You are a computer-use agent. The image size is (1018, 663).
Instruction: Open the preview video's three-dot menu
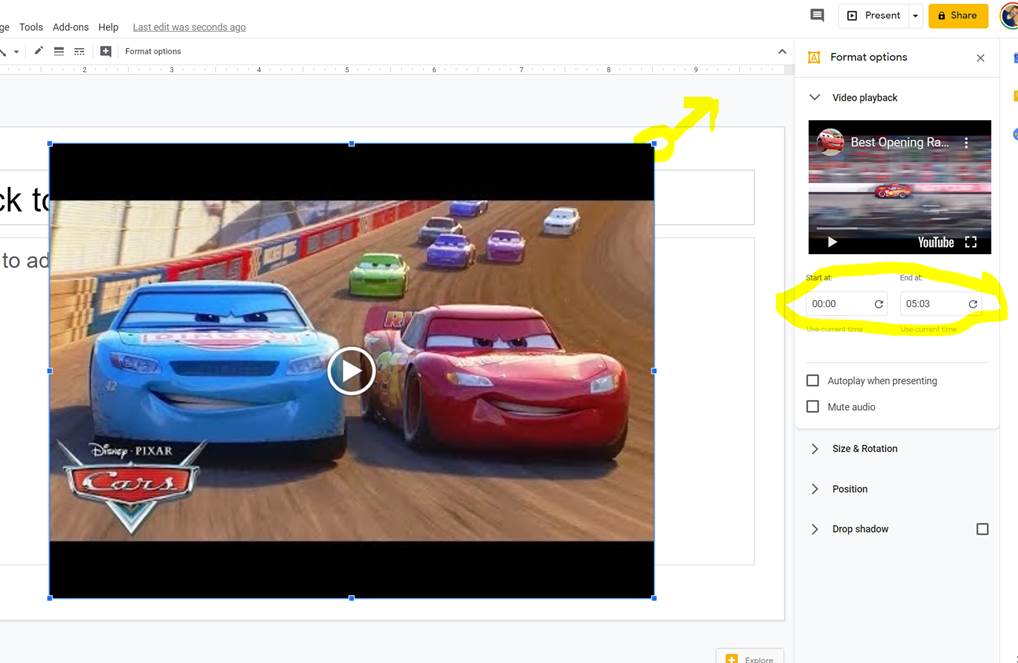tap(966, 143)
